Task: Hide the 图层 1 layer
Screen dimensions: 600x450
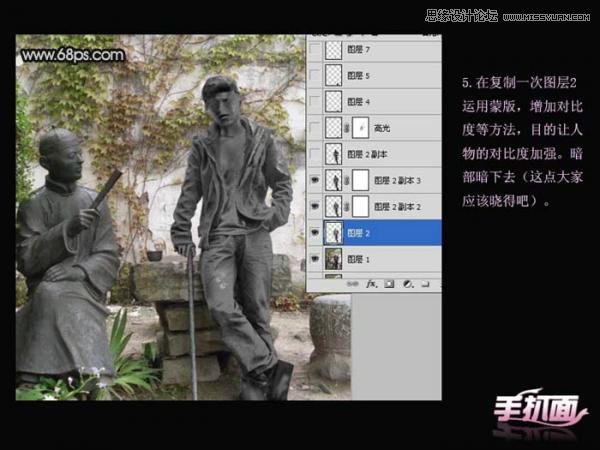Action: coord(315,259)
